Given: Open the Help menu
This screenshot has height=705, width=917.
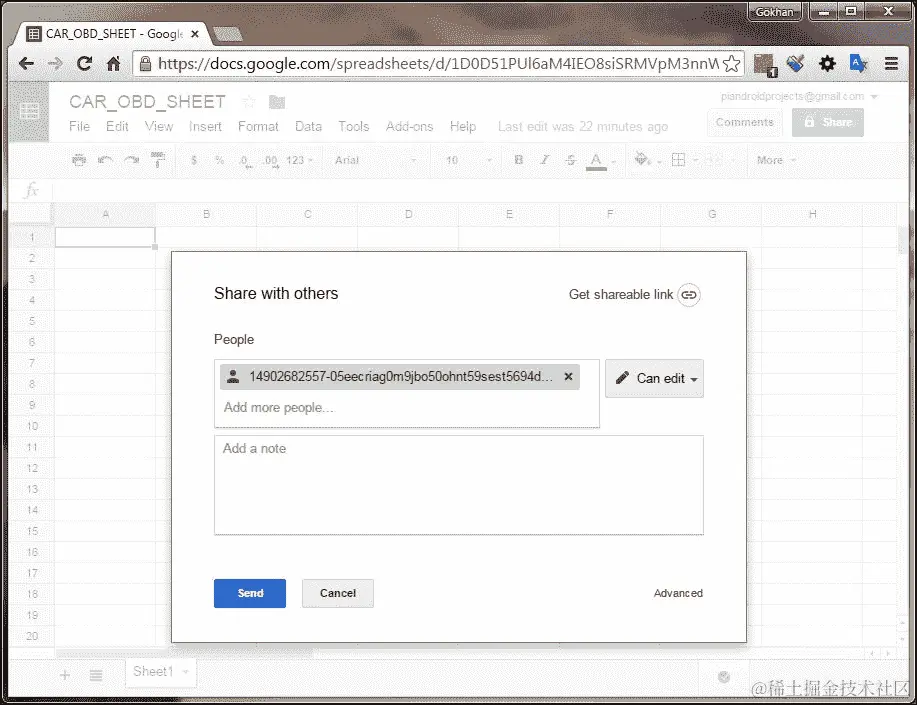Looking at the screenshot, I should coord(463,126).
